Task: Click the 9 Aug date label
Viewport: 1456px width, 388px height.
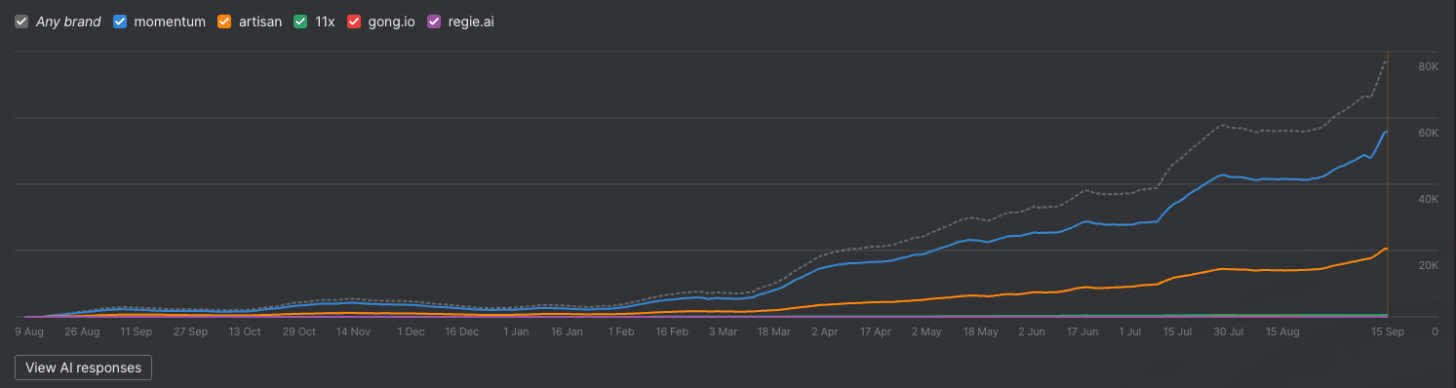Action: [x=30, y=331]
